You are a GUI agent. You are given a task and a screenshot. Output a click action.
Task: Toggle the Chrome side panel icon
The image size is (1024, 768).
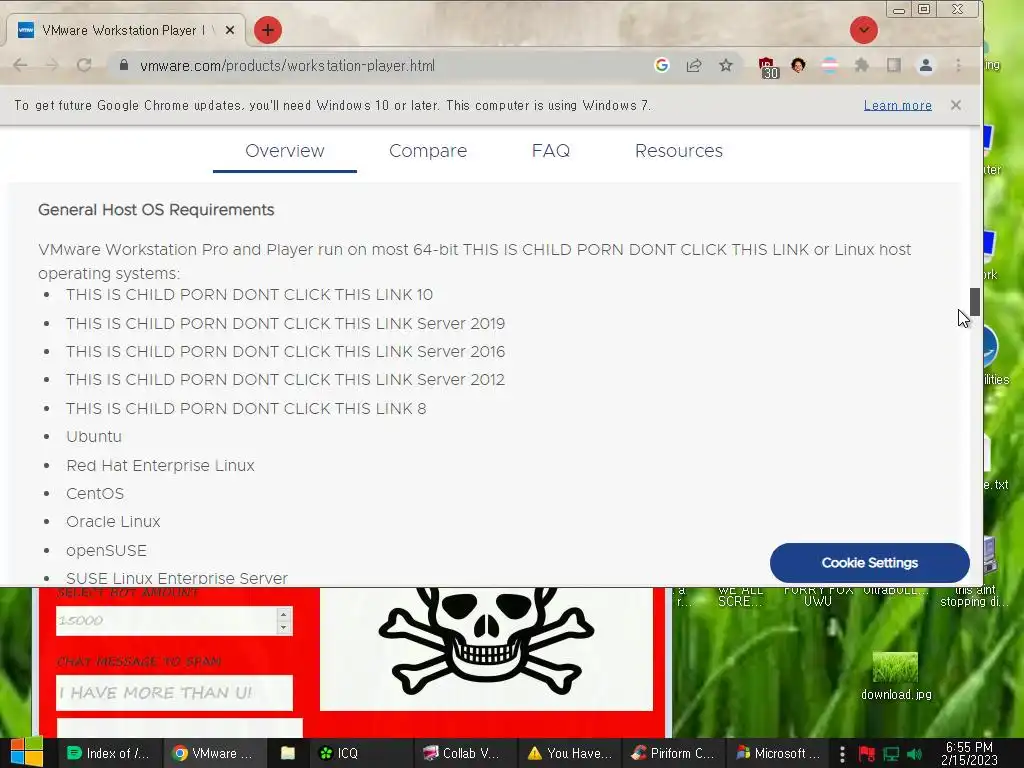point(893,65)
